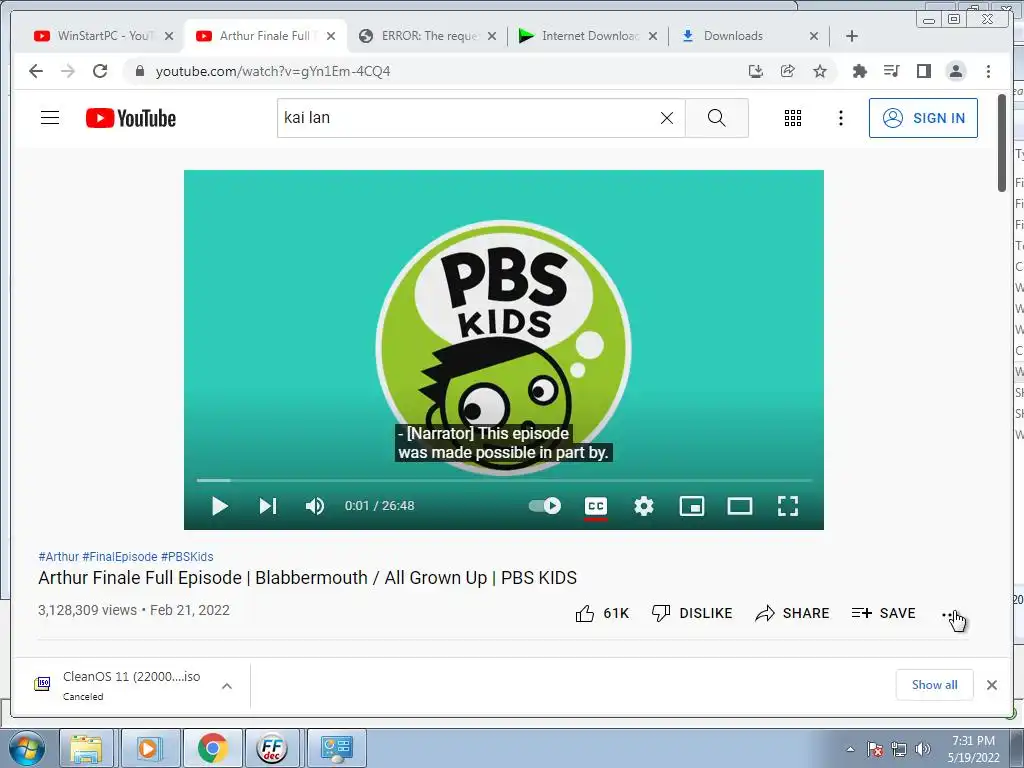1024x768 pixels.
Task: Click the SIGN IN button
Action: tap(923, 118)
